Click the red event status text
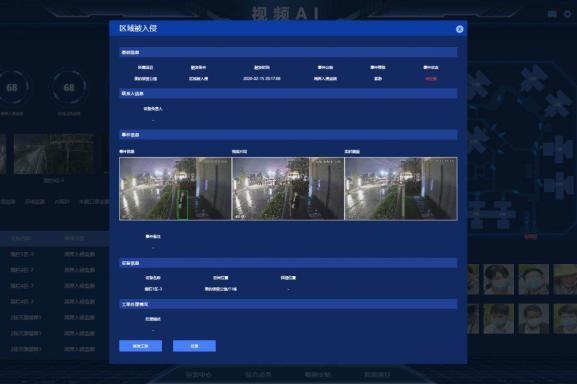This screenshot has height=384, width=577. (x=431, y=79)
